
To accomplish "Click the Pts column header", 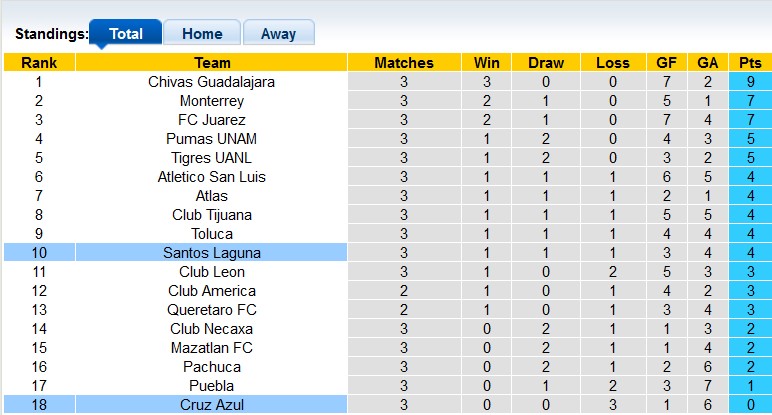I will tap(749, 62).
